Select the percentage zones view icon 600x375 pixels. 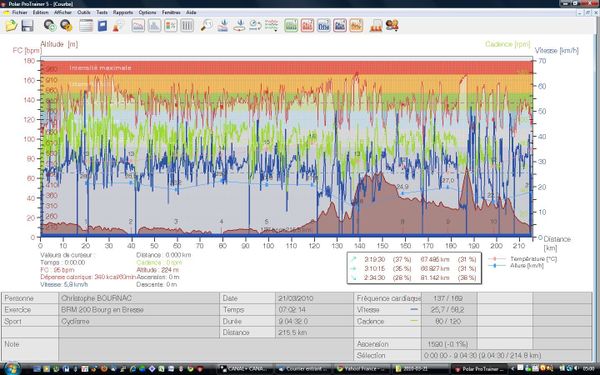click(171, 26)
